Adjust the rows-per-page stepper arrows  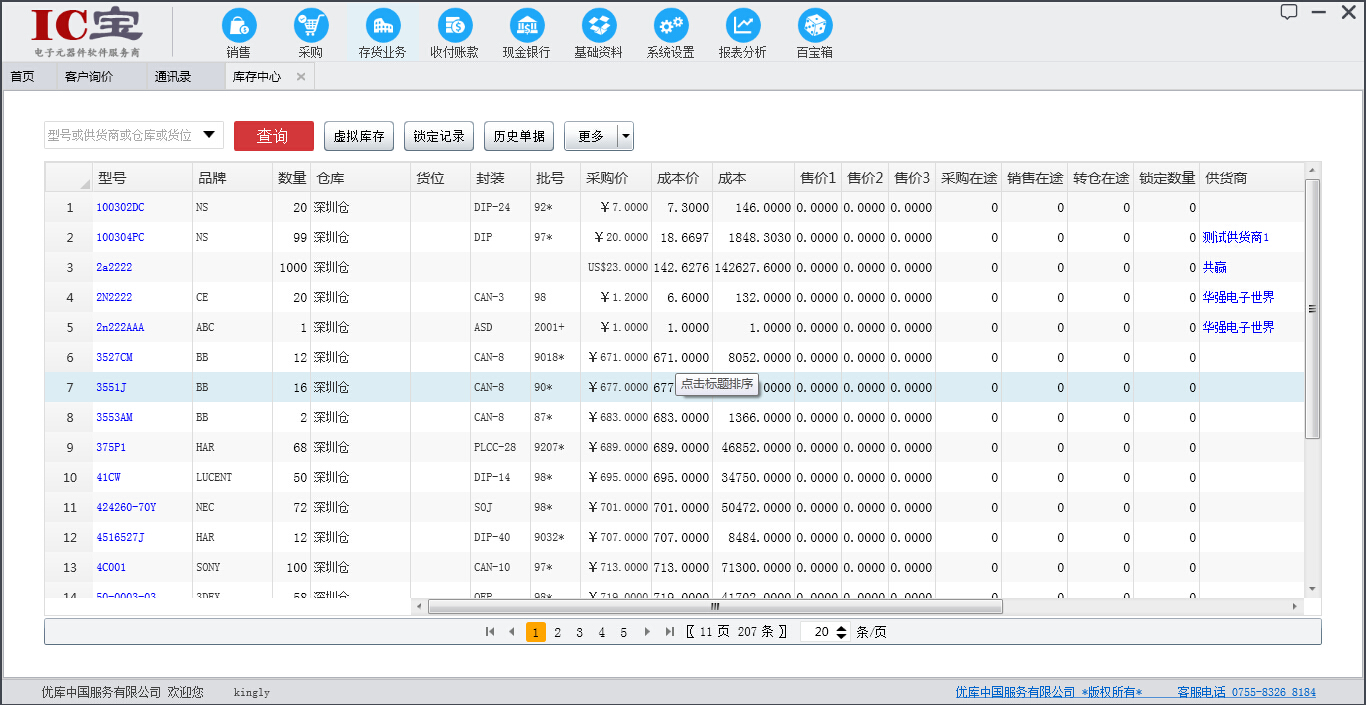[841, 632]
